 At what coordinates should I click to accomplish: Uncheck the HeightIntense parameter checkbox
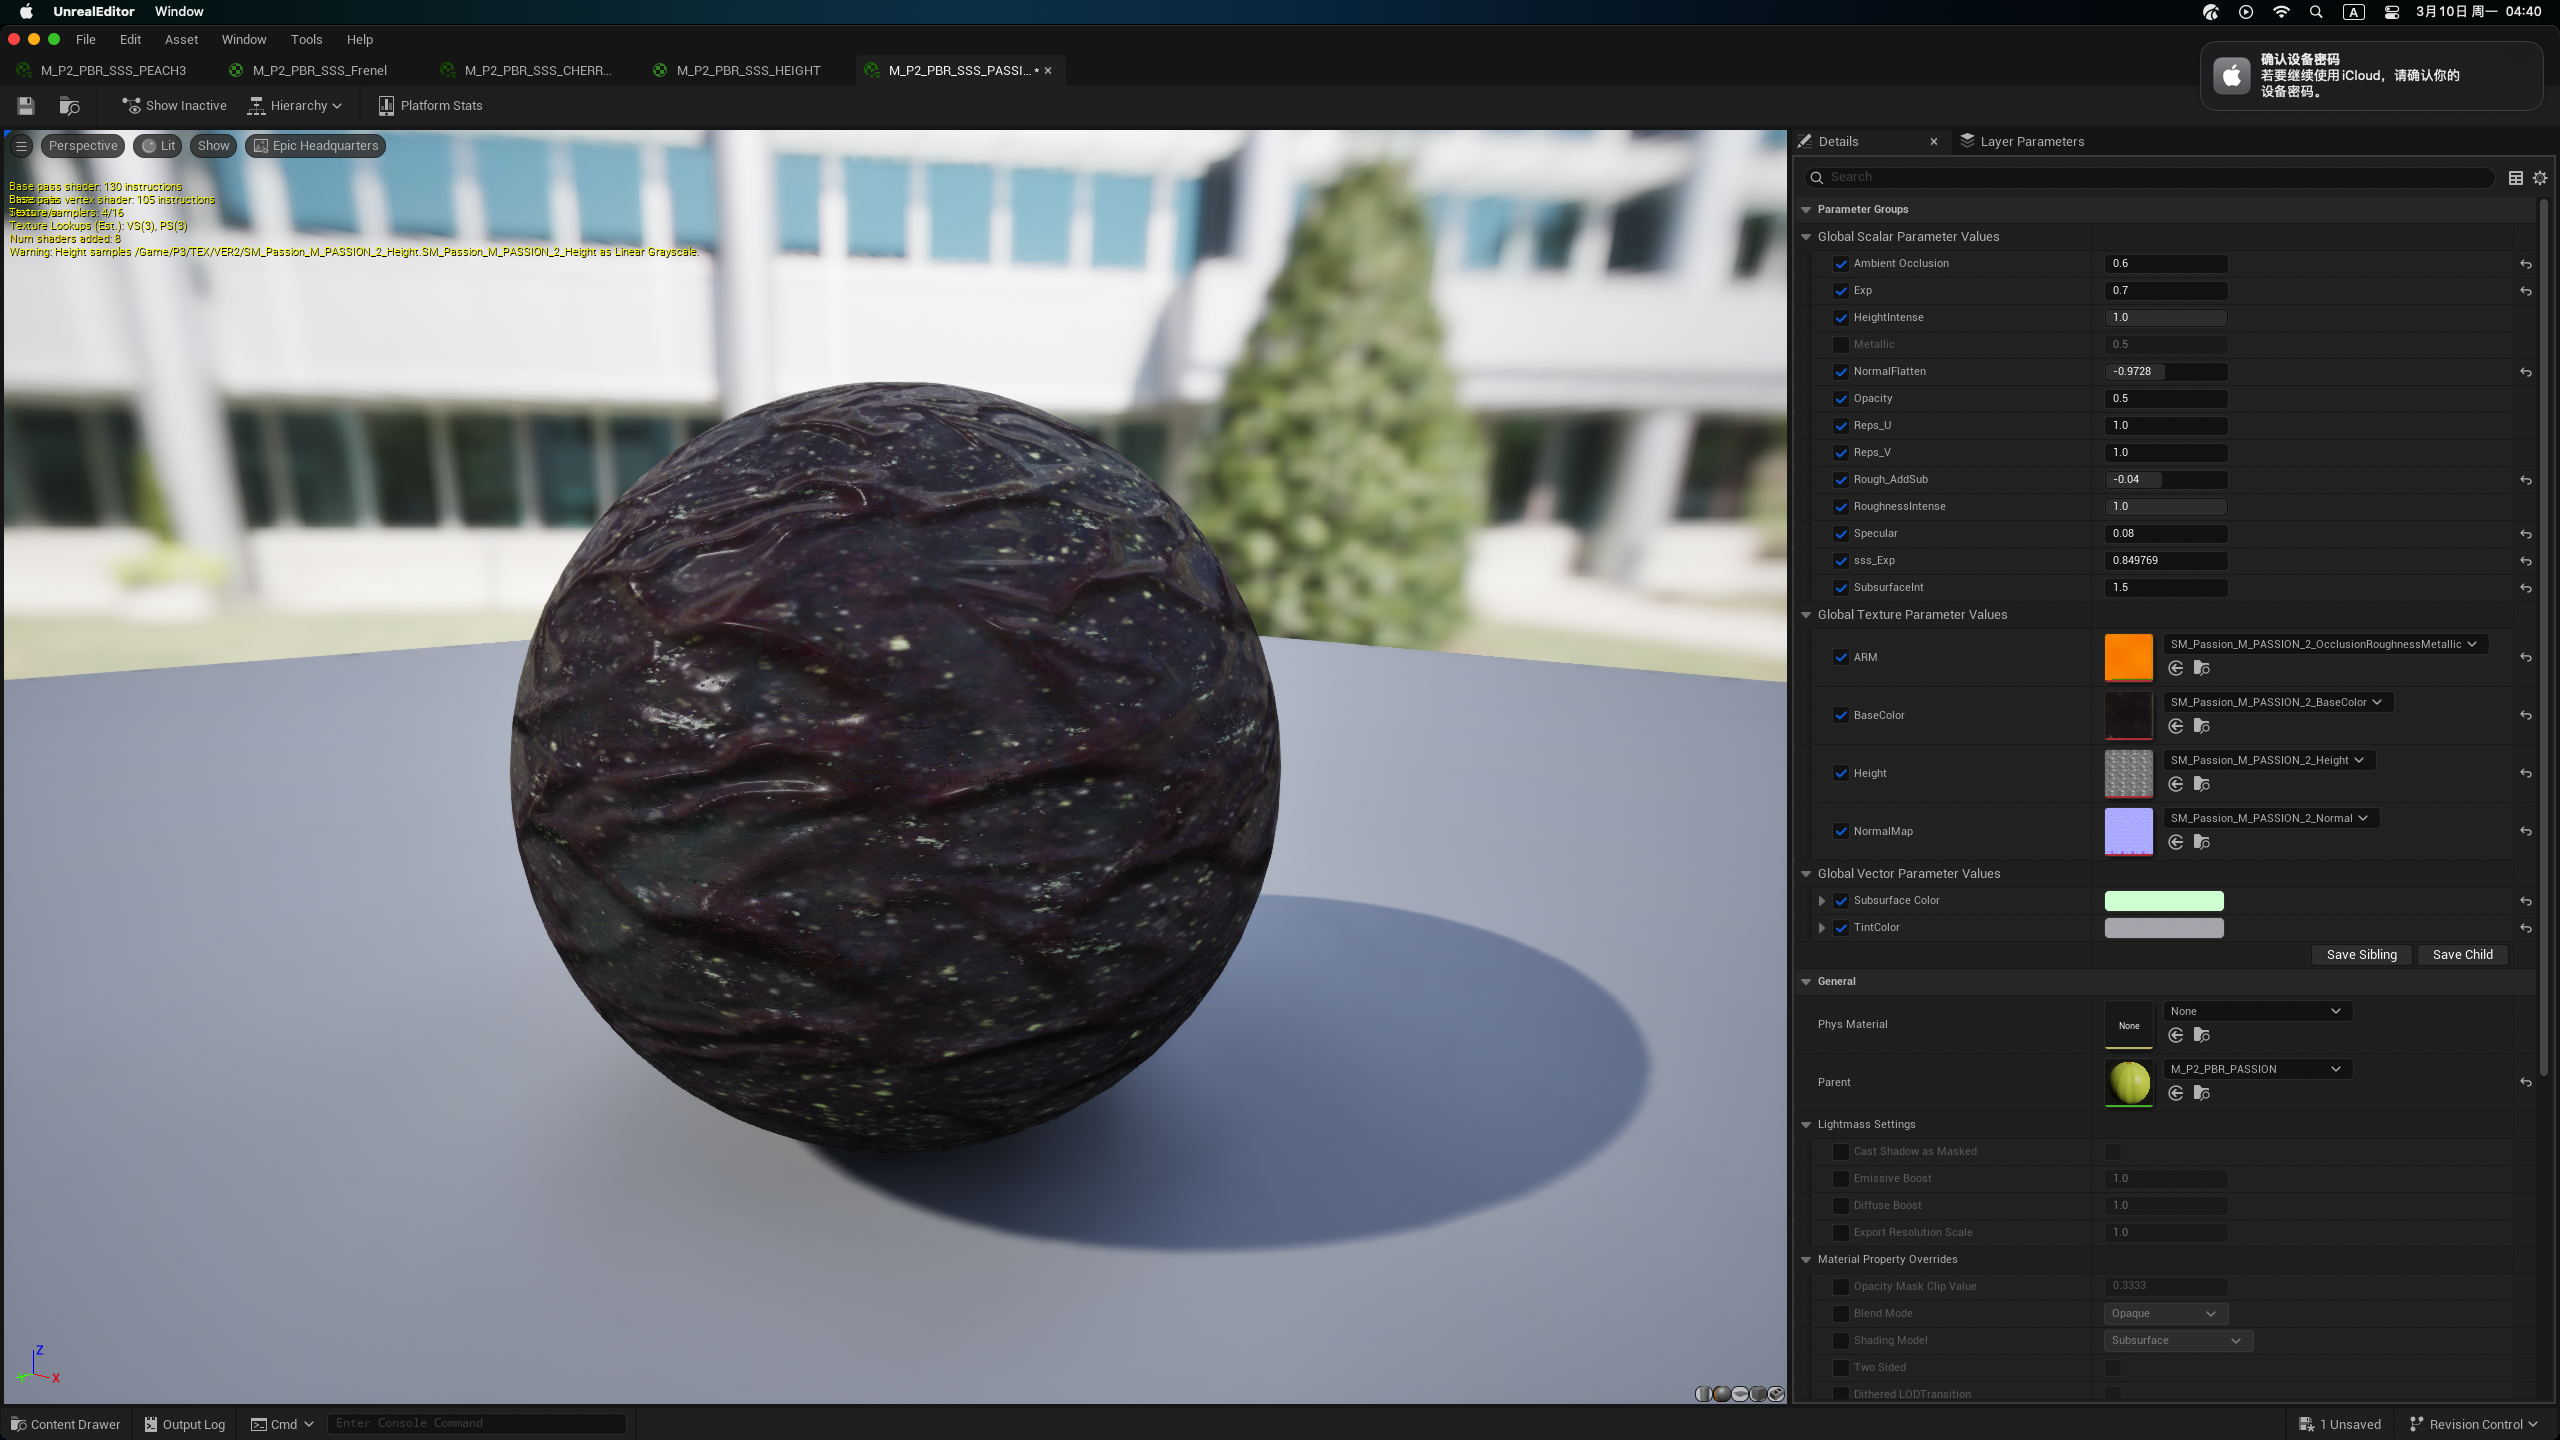coord(1841,318)
